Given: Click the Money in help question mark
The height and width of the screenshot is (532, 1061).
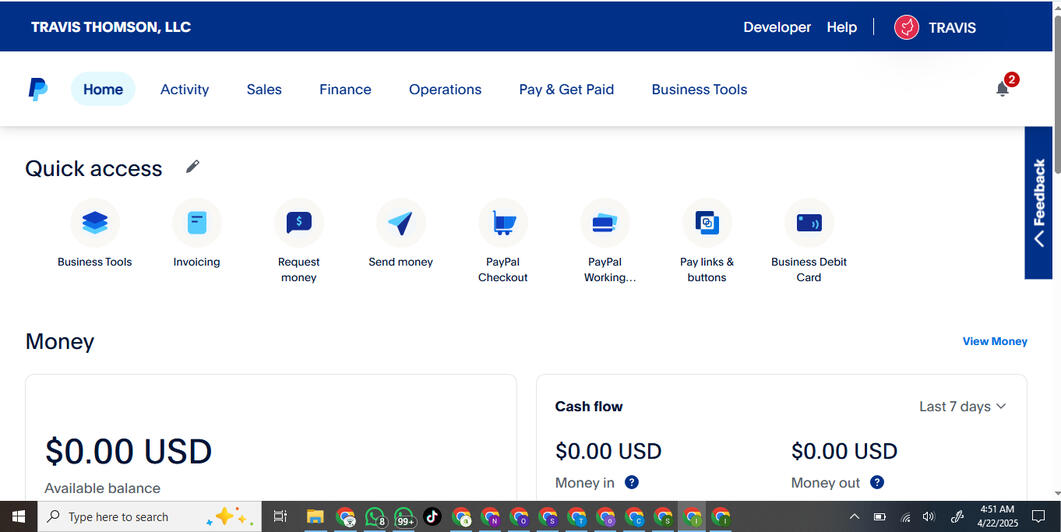Looking at the screenshot, I should (x=631, y=482).
